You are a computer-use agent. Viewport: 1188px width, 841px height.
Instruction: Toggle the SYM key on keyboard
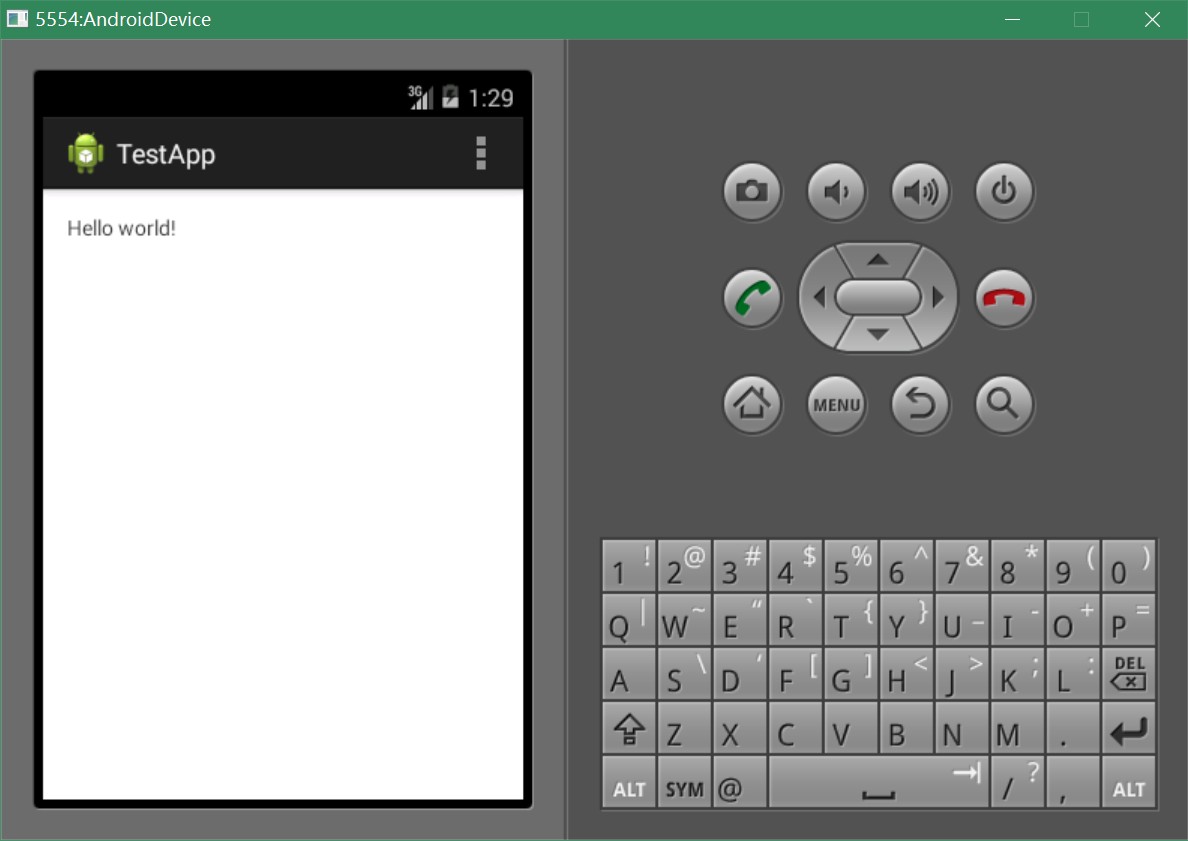point(685,783)
